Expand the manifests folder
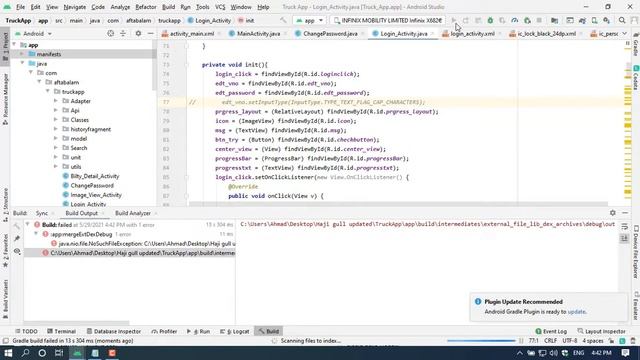Image resolution: width=640 pixels, height=360 pixels. pyautogui.click(x=22, y=54)
